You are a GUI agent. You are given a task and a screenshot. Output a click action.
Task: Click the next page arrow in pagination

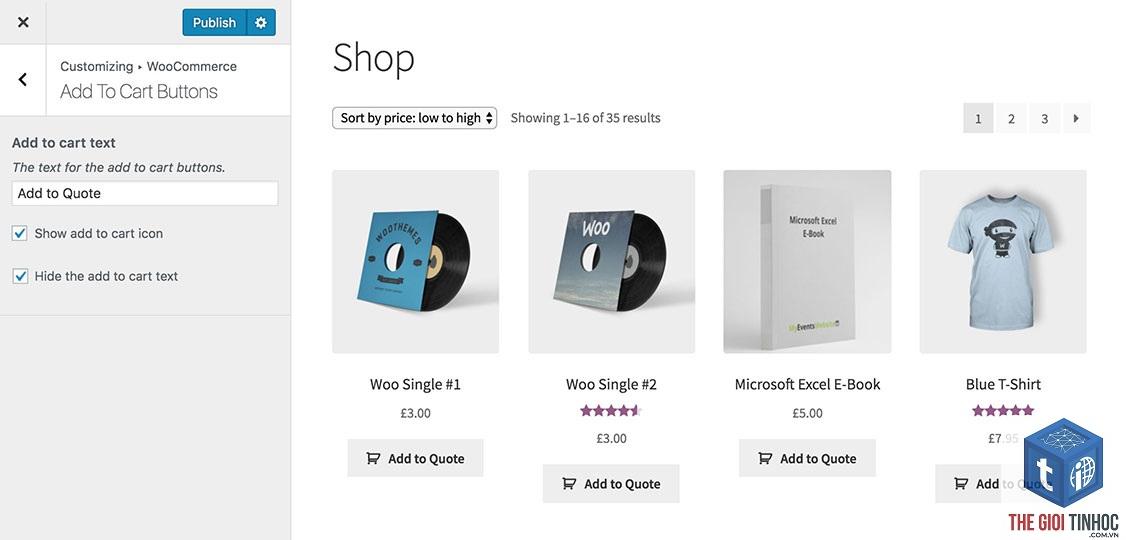tap(1076, 118)
